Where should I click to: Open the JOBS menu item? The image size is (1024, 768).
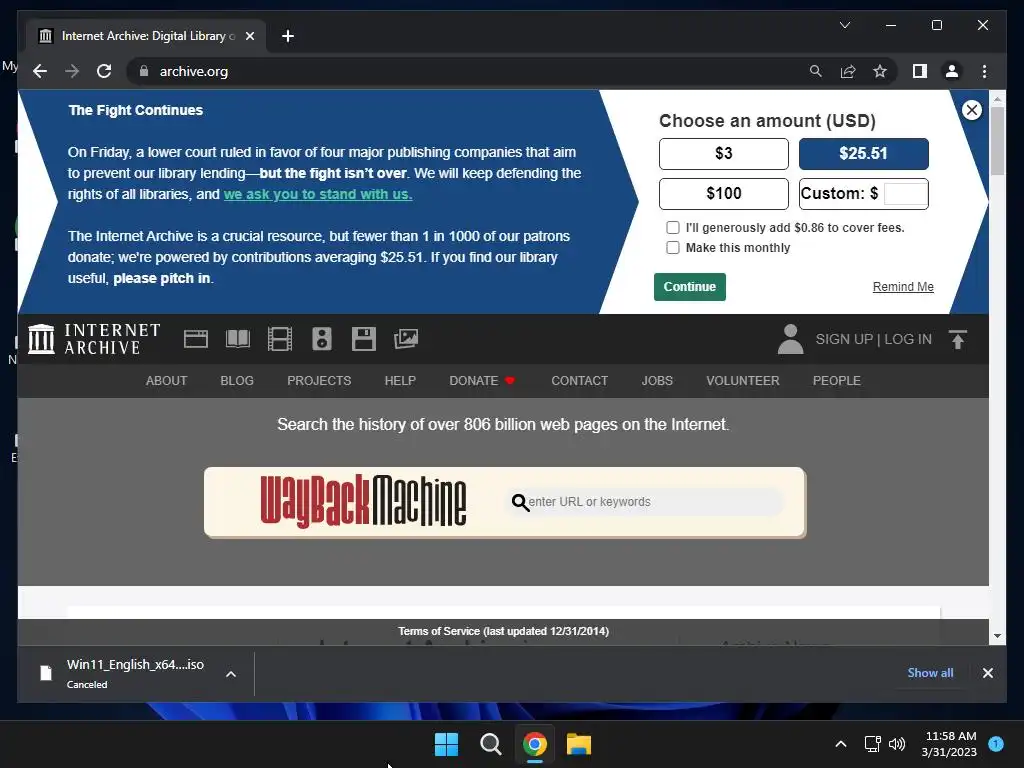pyautogui.click(x=657, y=381)
